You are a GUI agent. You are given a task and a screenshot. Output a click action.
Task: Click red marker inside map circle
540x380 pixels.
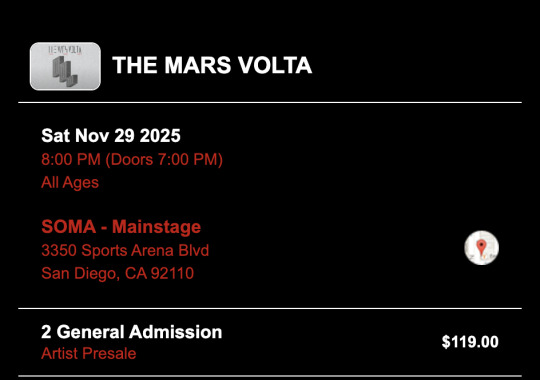[481, 248]
